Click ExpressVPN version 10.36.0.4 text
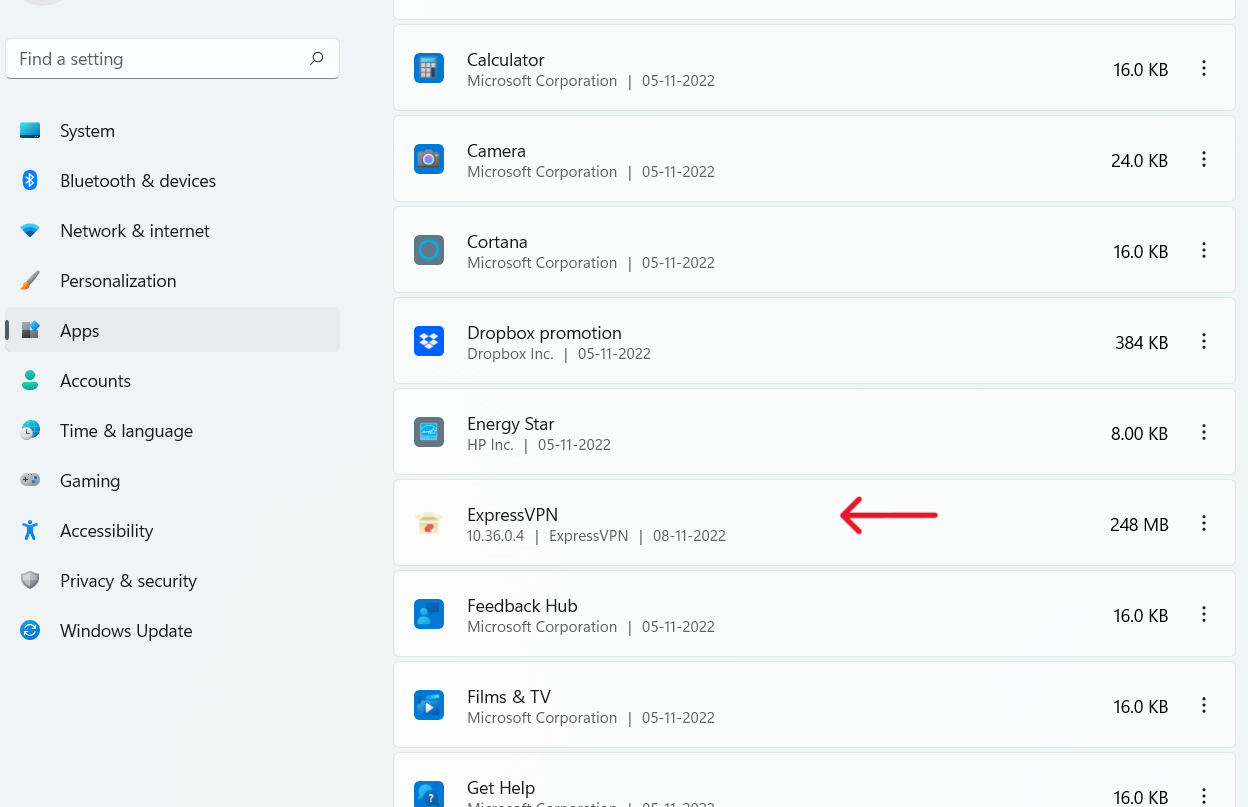 click(x=495, y=536)
